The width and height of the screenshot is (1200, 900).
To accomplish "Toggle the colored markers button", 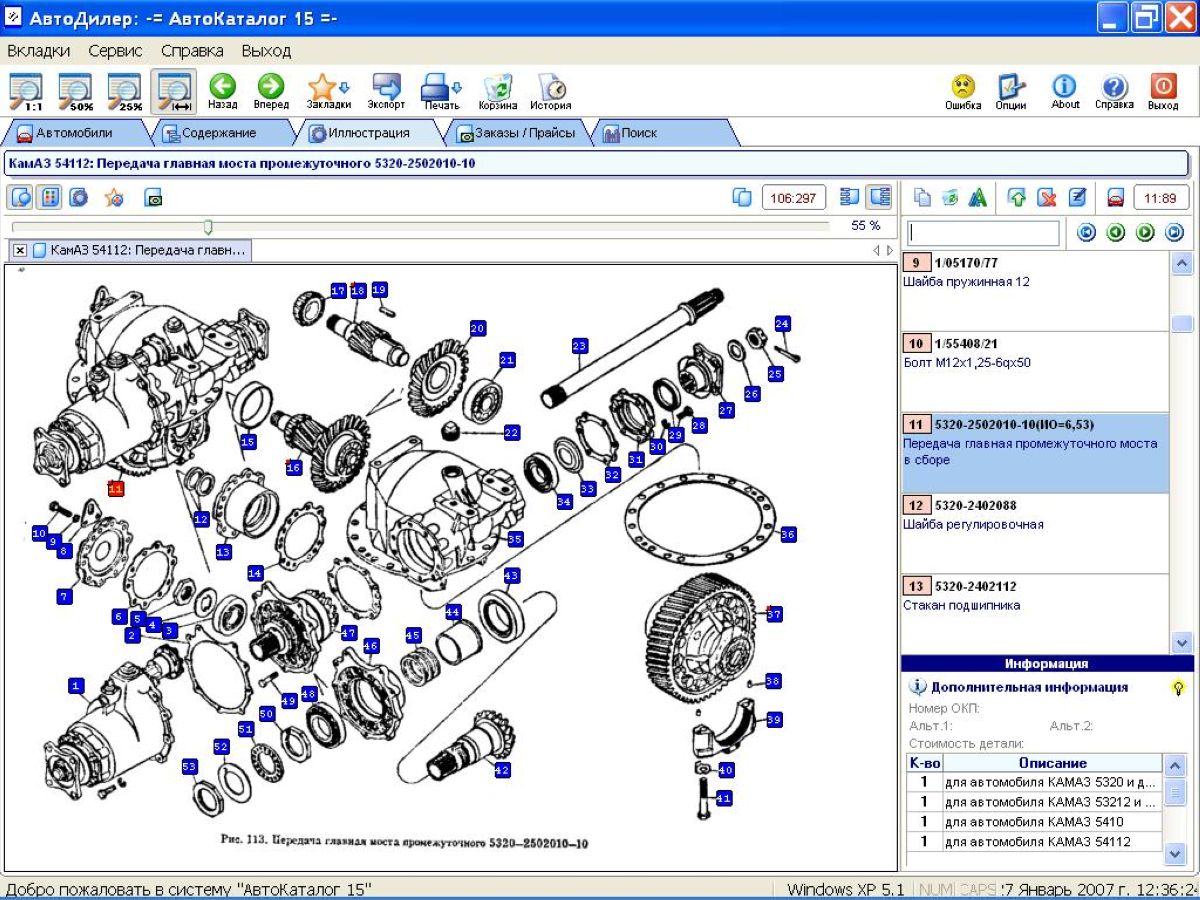I will coord(49,197).
